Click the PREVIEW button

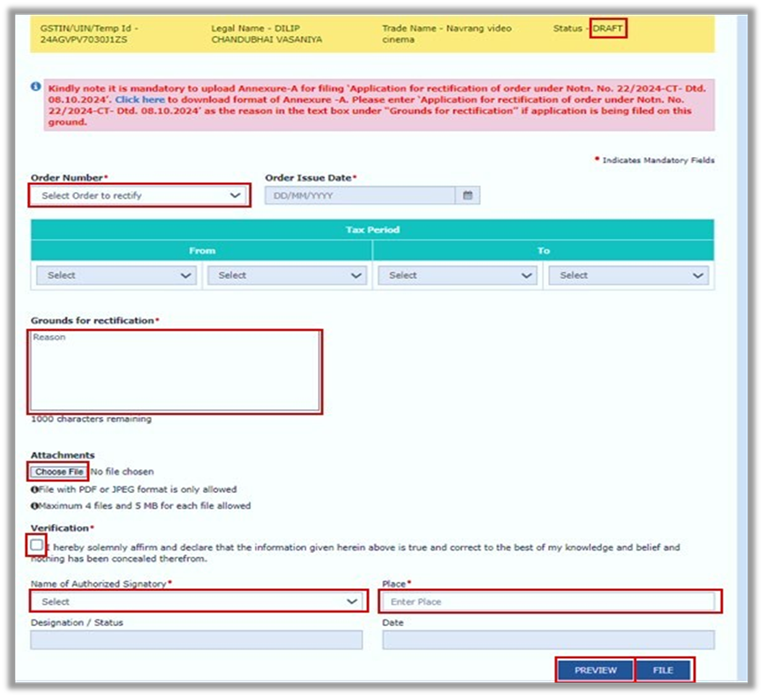point(595,670)
